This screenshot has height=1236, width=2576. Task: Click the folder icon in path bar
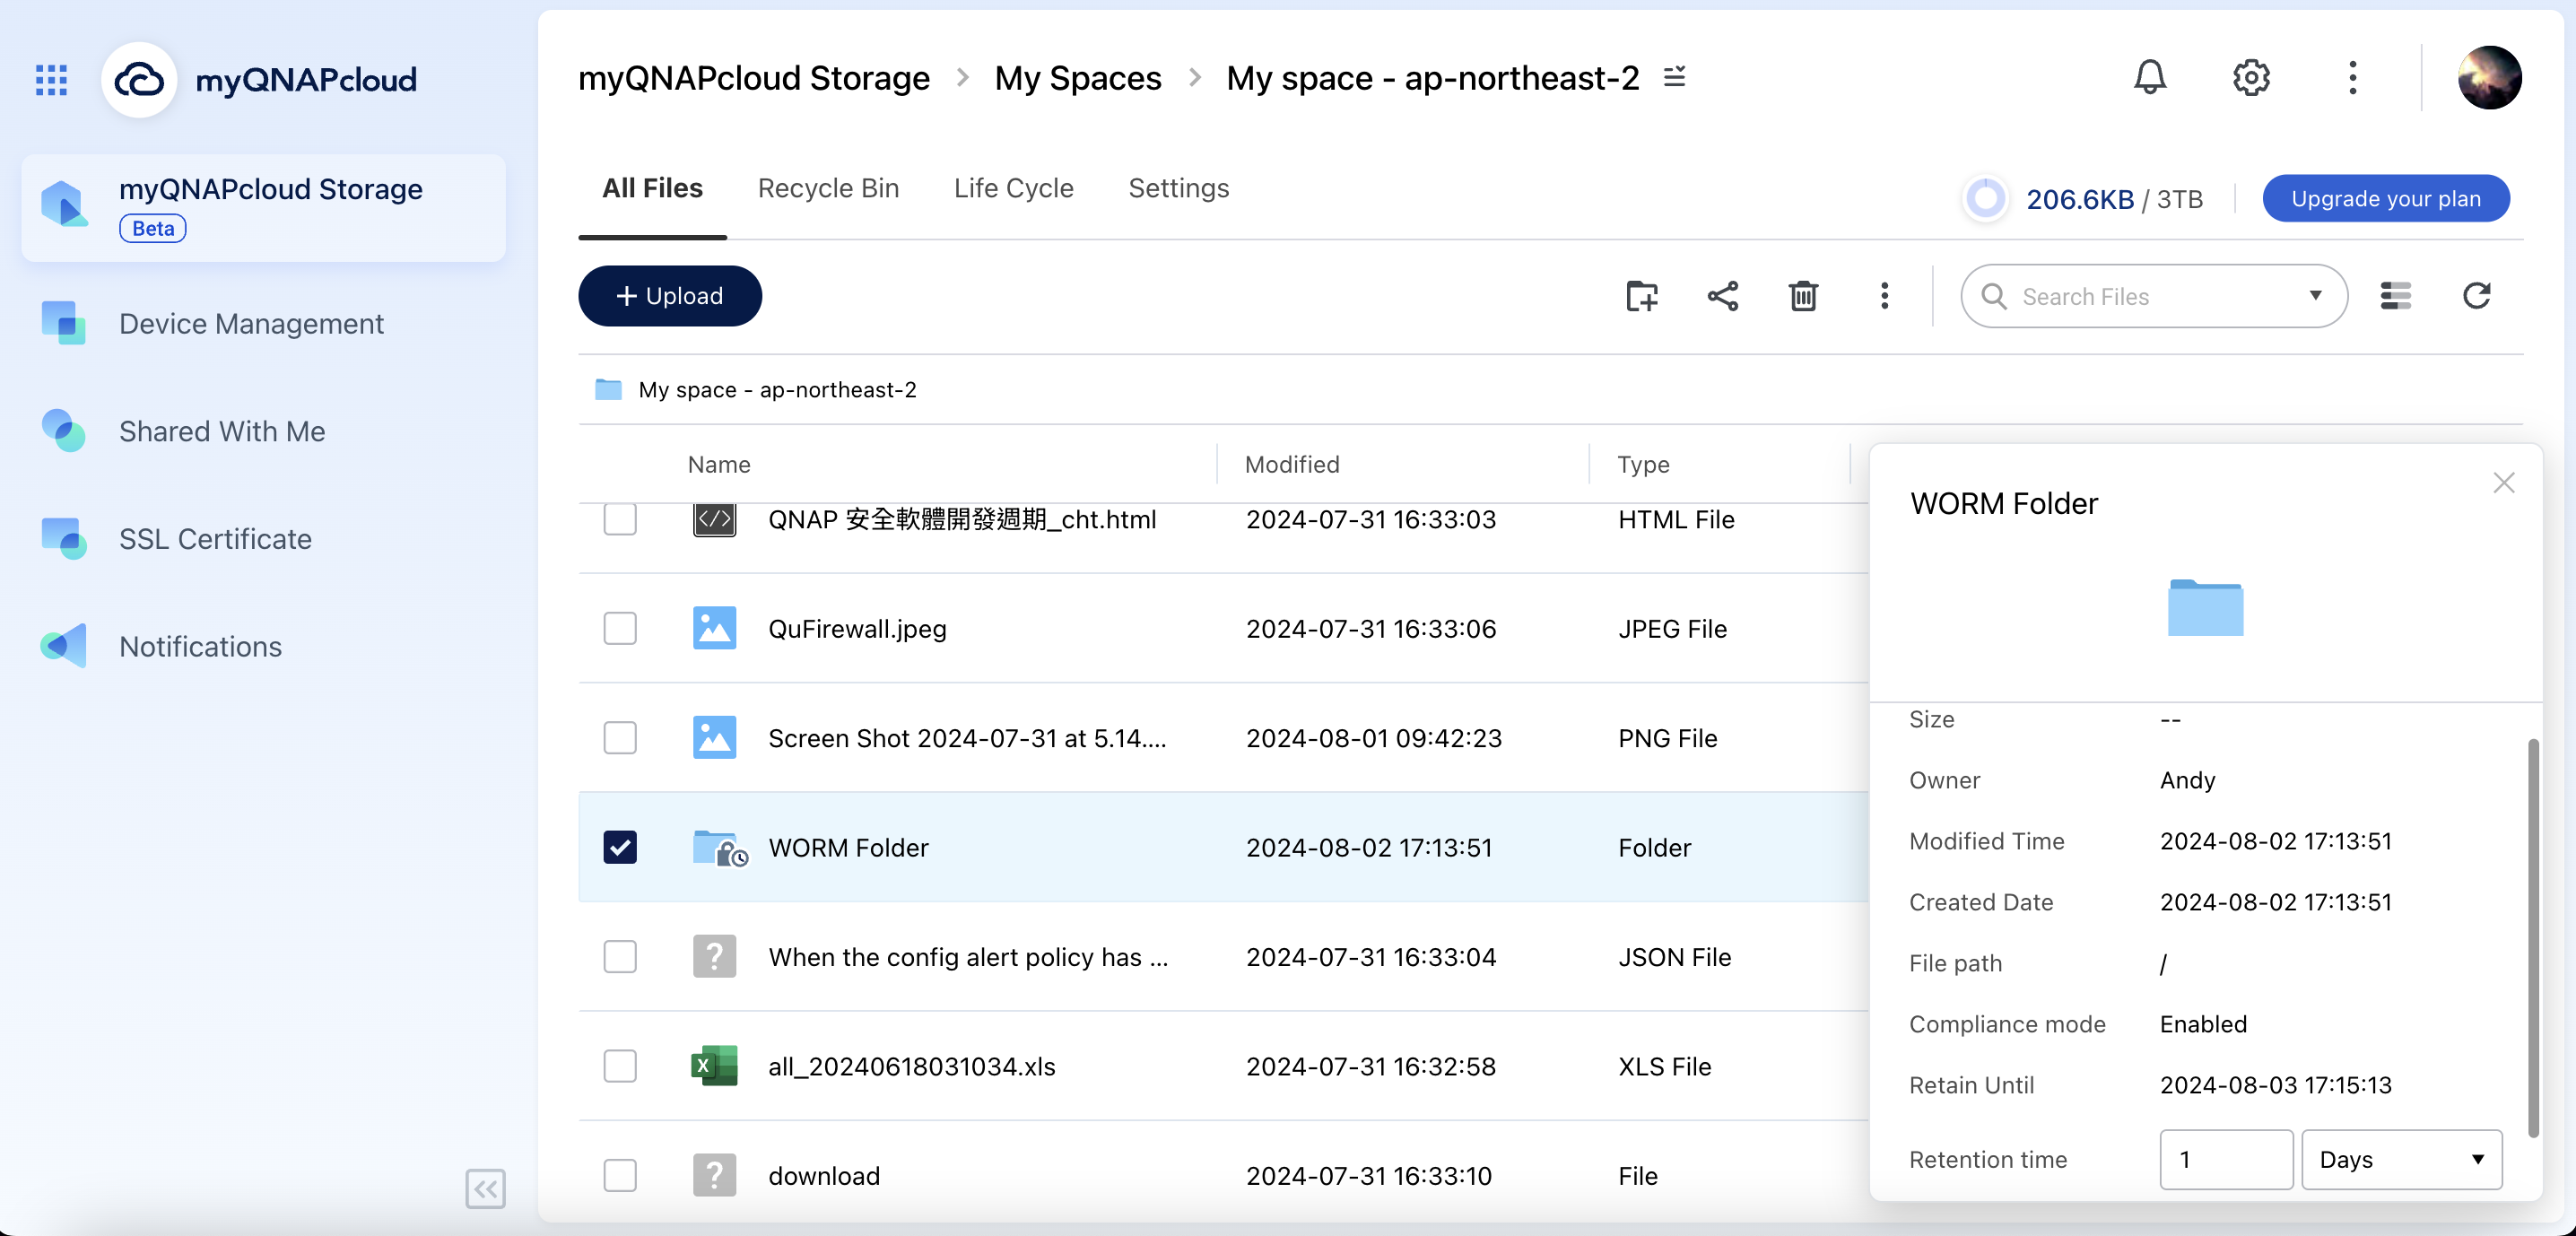pyautogui.click(x=608, y=389)
